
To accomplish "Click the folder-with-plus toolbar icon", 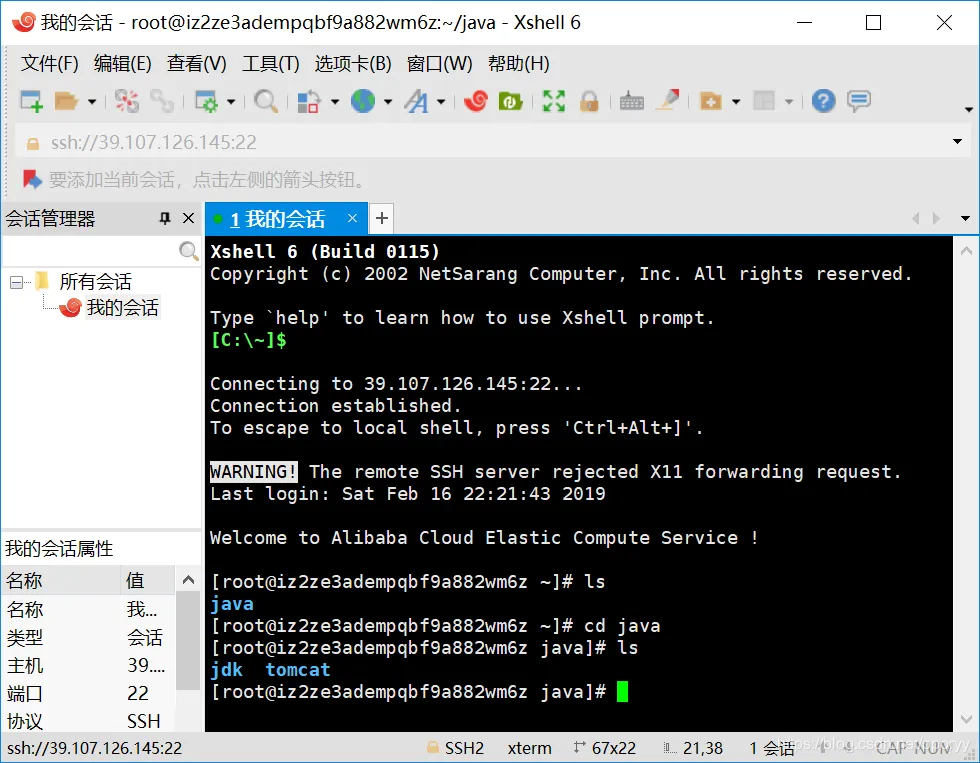I will click(711, 101).
